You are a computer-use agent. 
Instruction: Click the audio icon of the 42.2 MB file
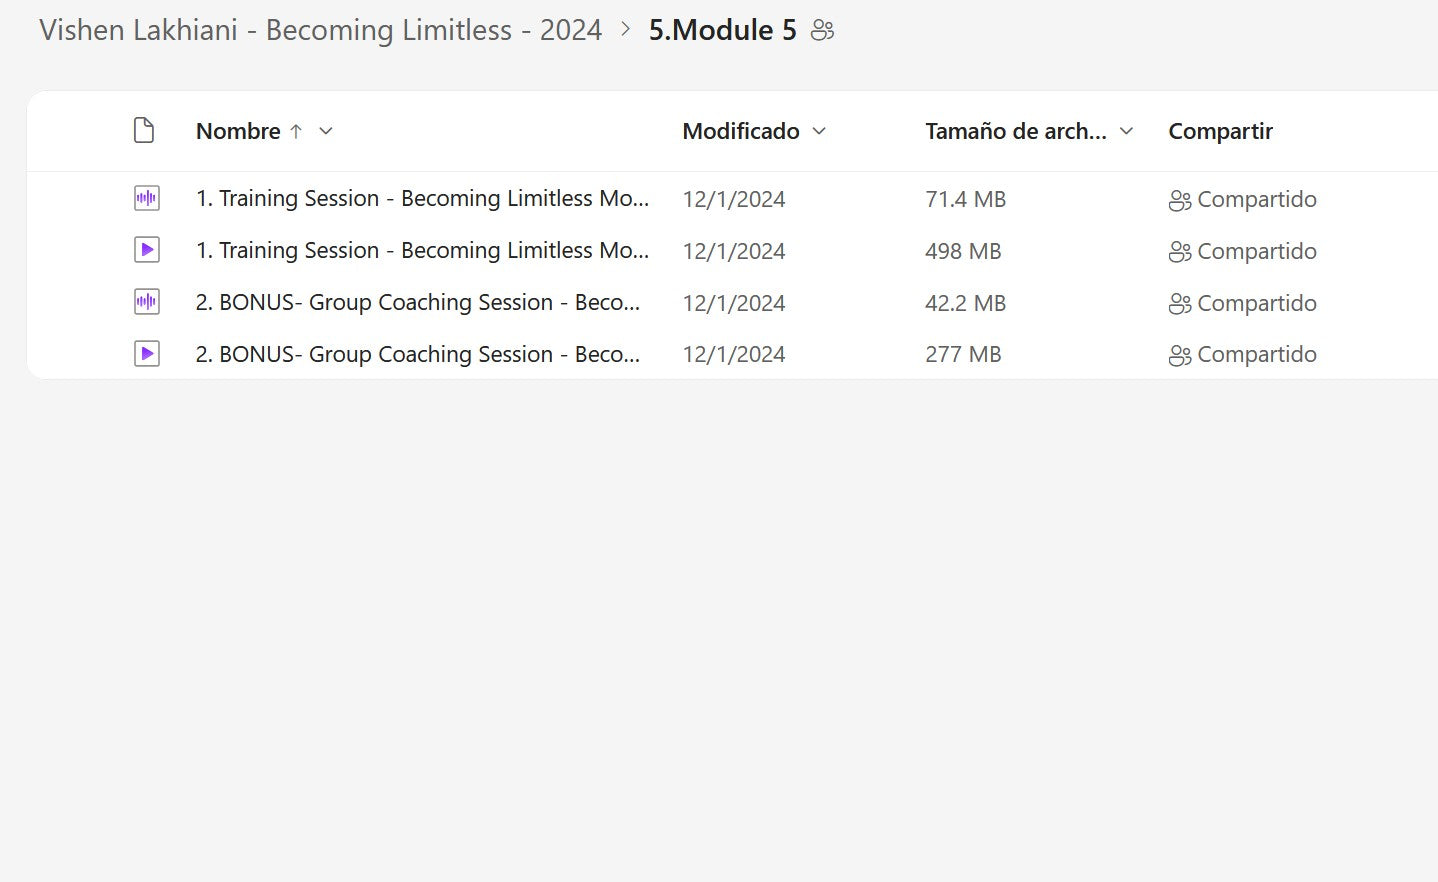[147, 302]
